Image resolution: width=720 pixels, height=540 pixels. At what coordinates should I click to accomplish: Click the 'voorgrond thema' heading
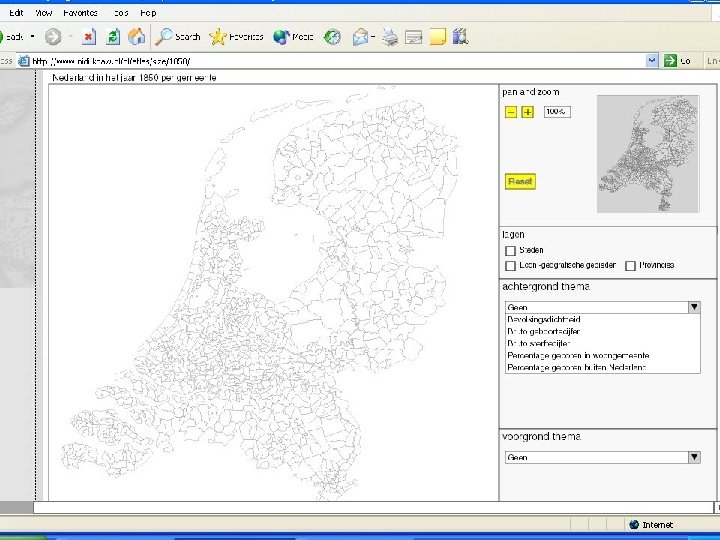[x=542, y=436]
